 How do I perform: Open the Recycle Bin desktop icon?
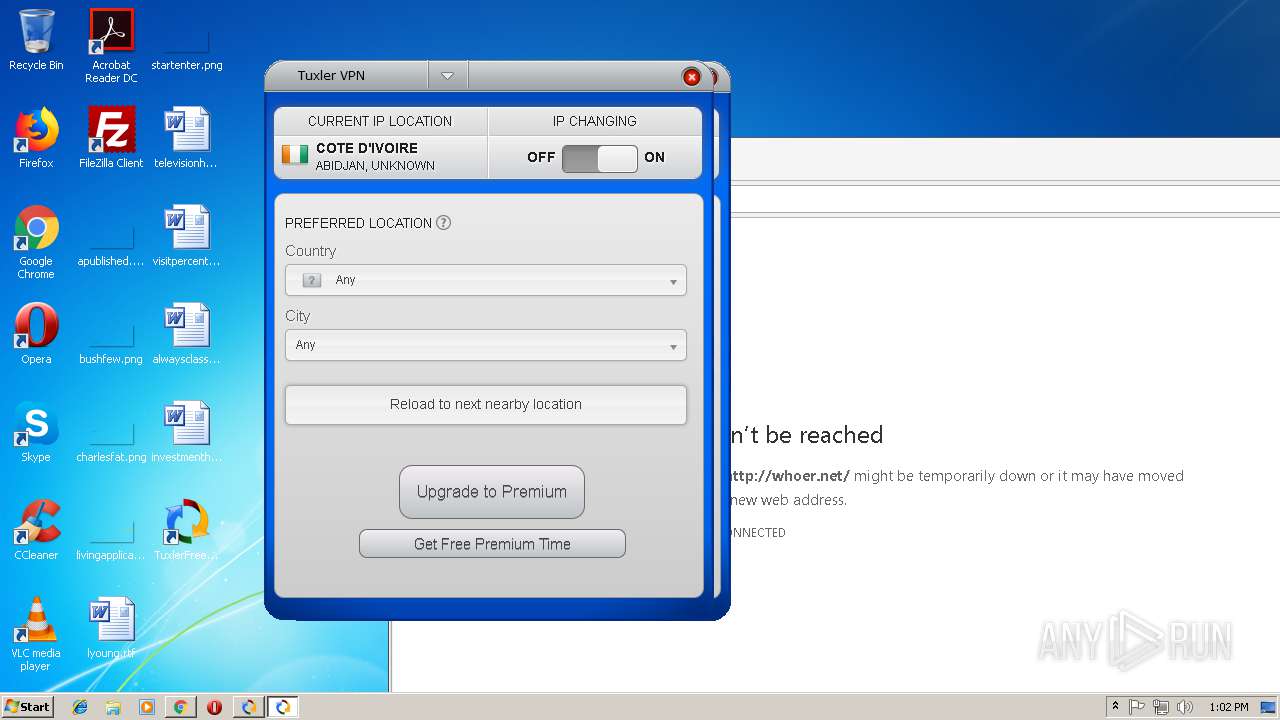click(x=36, y=41)
